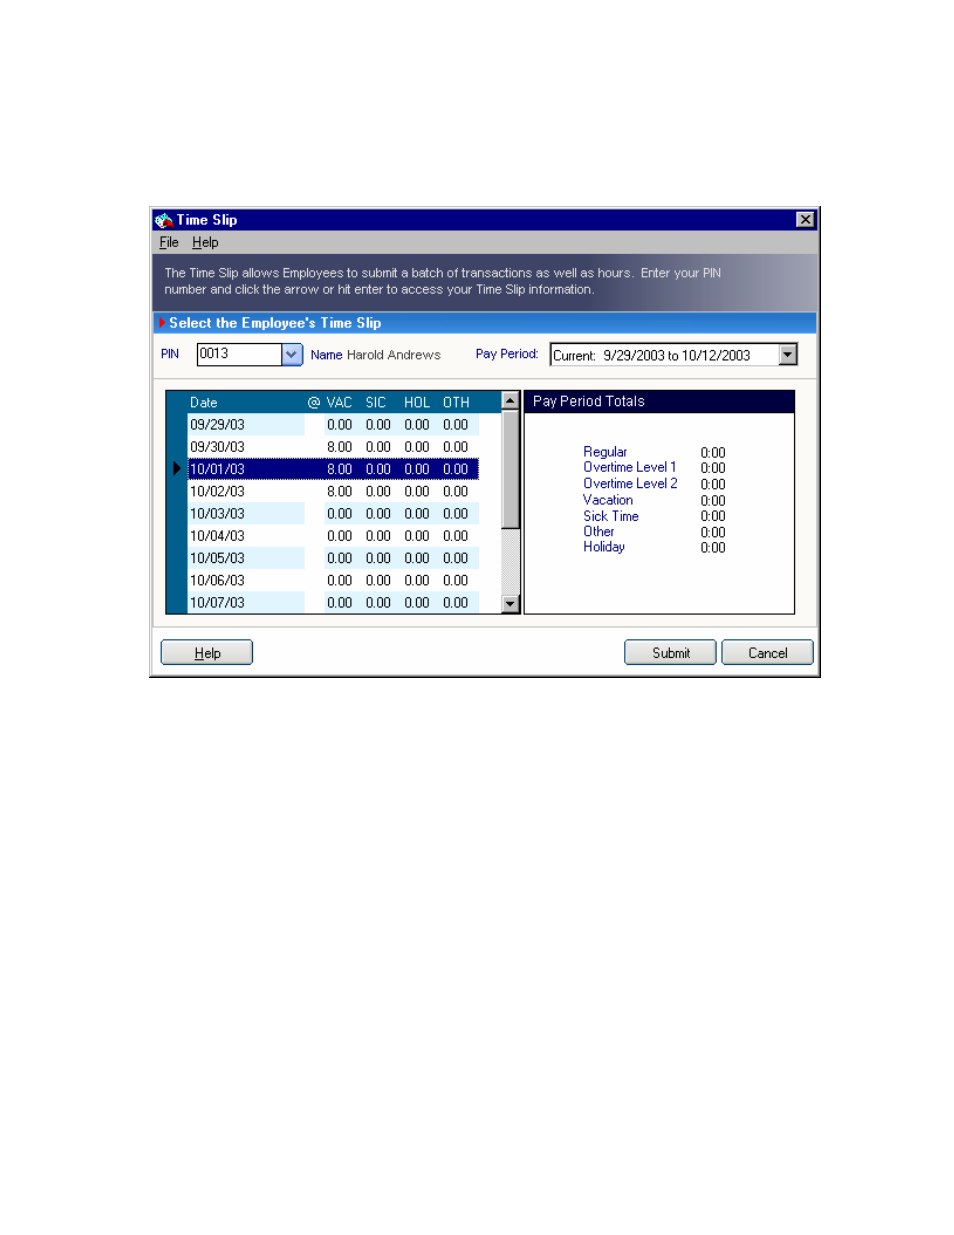Select the 10/07/03 date row

333,602
